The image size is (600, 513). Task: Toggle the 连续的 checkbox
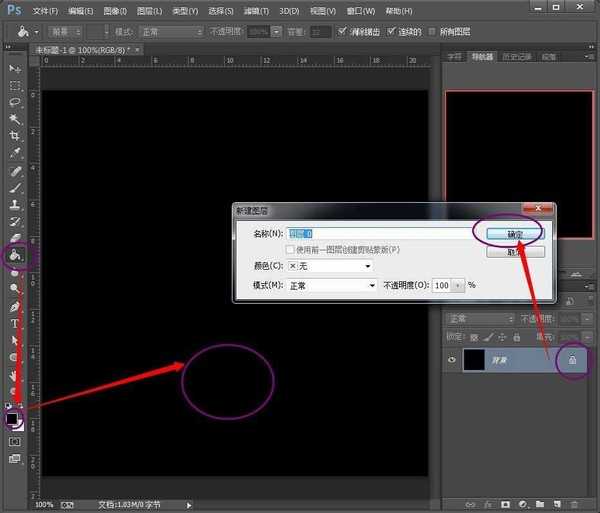point(391,32)
